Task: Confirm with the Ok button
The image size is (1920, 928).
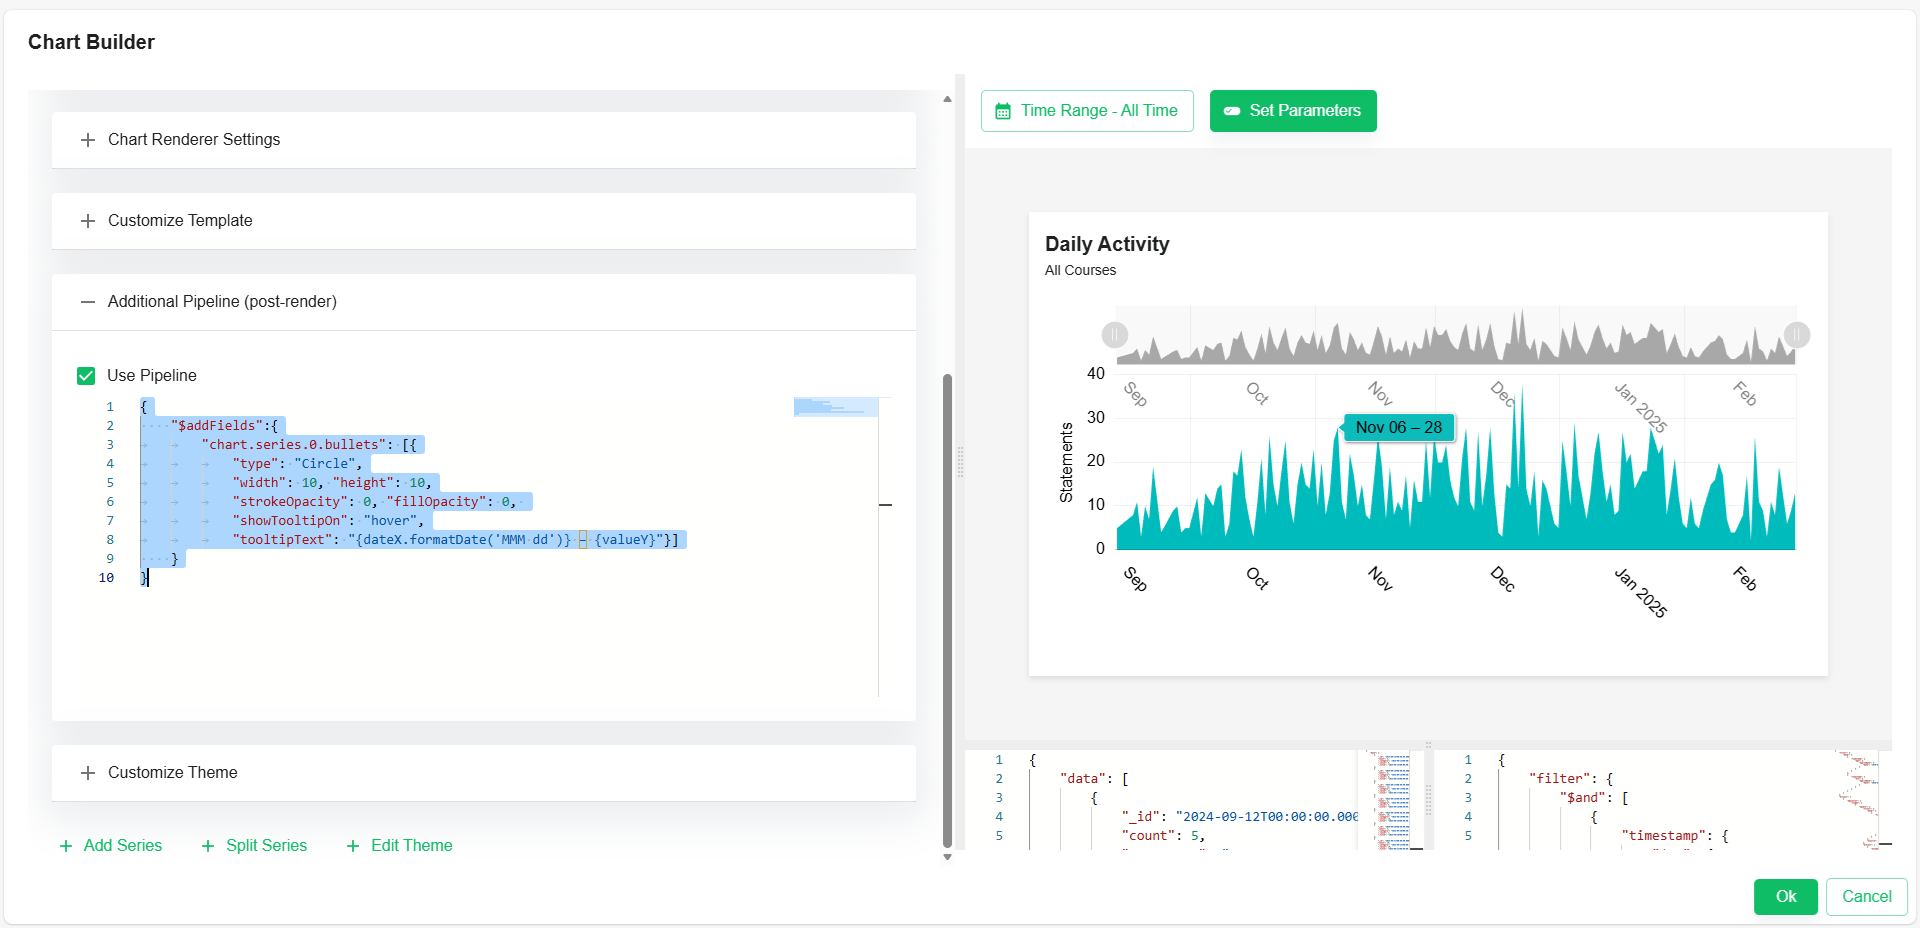Action: pos(1786,897)
